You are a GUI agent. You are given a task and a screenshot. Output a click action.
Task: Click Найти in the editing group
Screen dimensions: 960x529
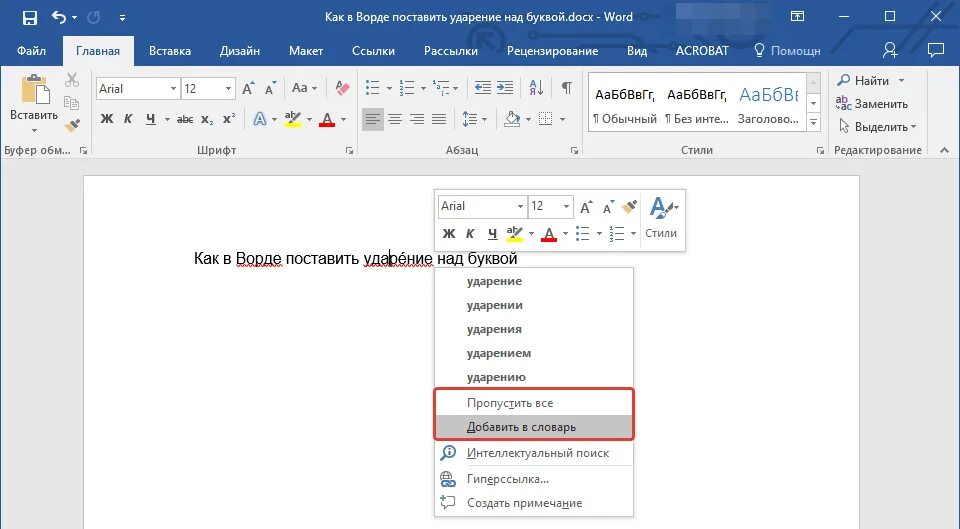(x=870, y=81)
